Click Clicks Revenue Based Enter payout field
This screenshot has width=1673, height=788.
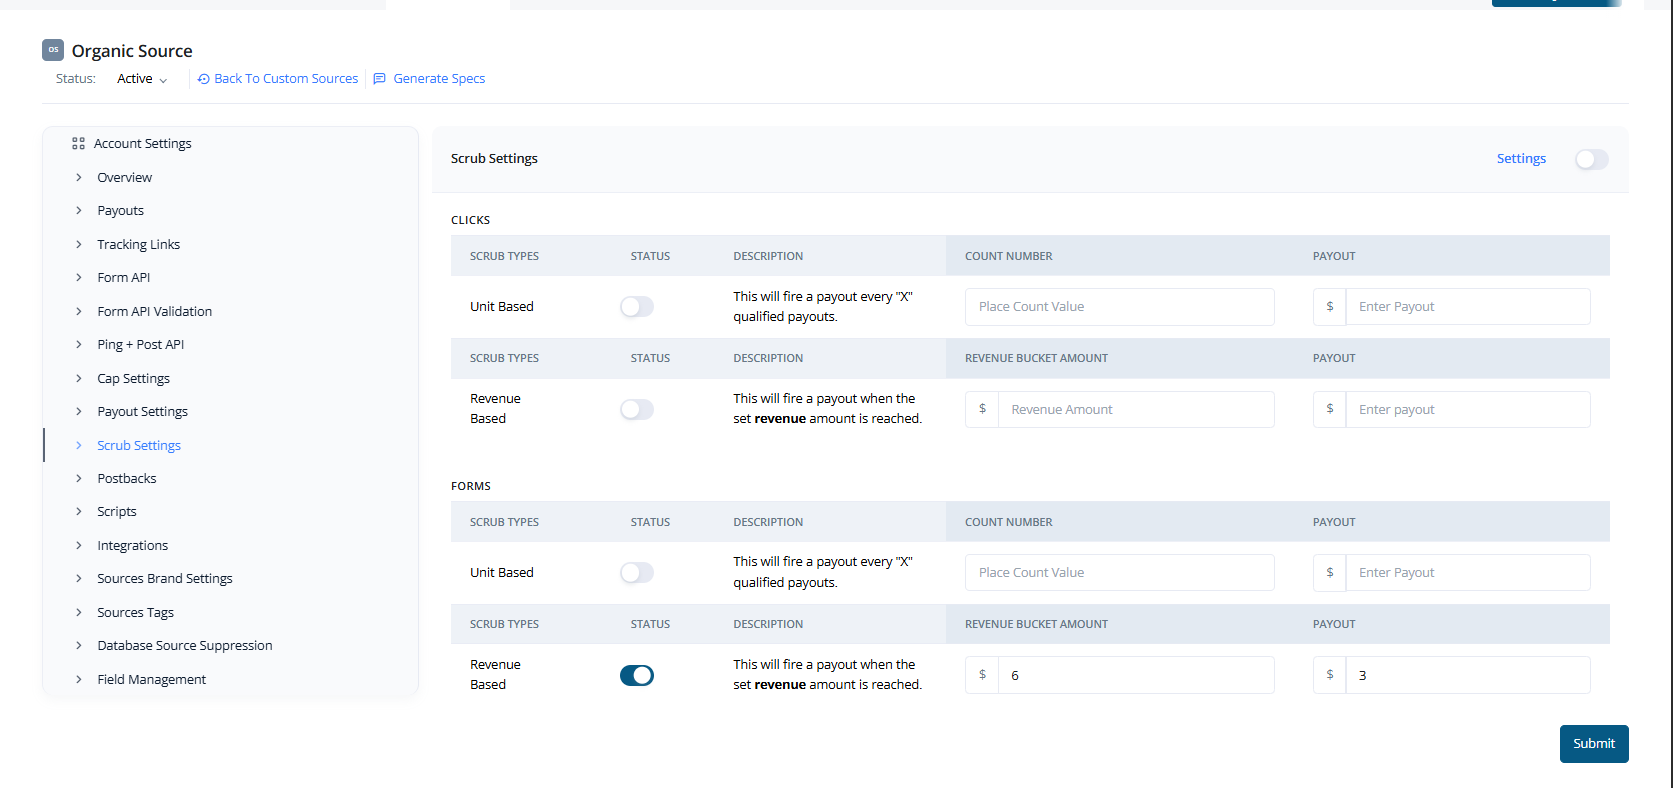pos(1468,409)
